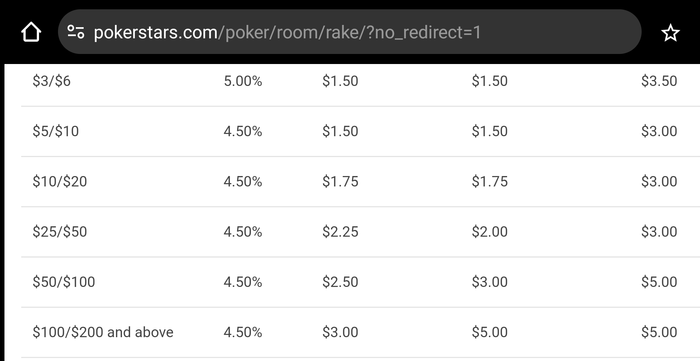Click the $5/$10 stakes cell
The image size is (700, 361).
pyautogui.click(x=55, y=131)
